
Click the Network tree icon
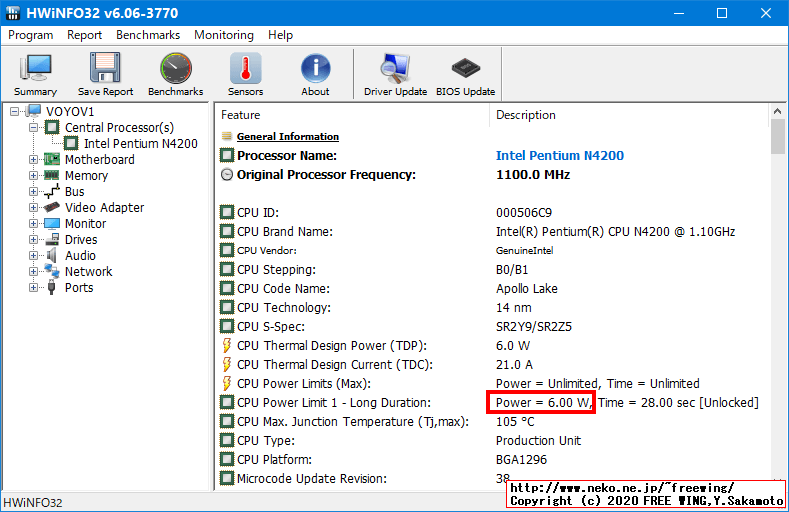click(x=52, y=271)
